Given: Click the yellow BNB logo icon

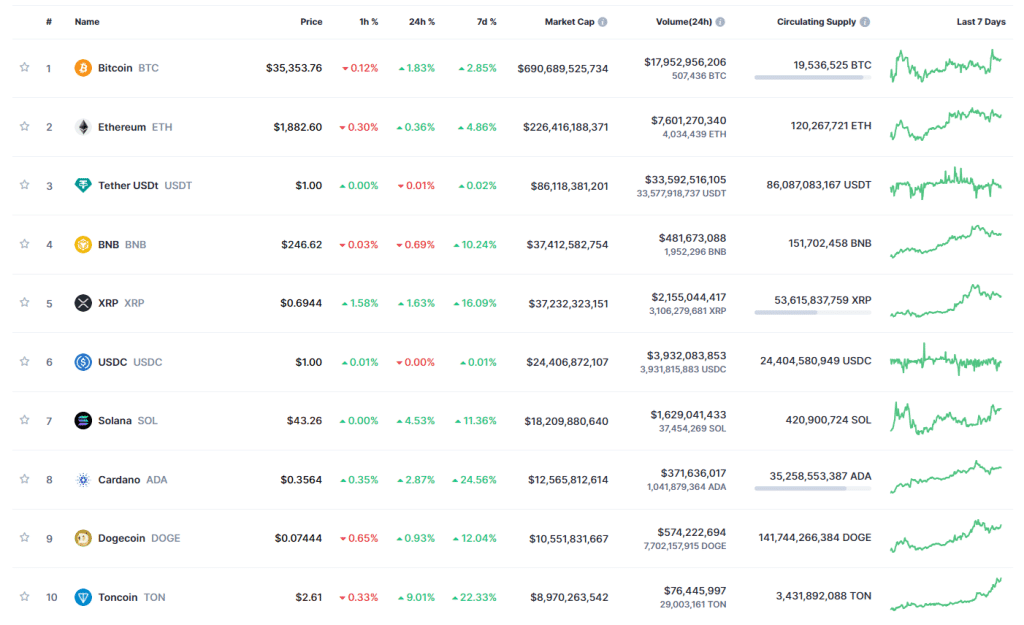Looking at the screenshot, I should tap(83, 244).
